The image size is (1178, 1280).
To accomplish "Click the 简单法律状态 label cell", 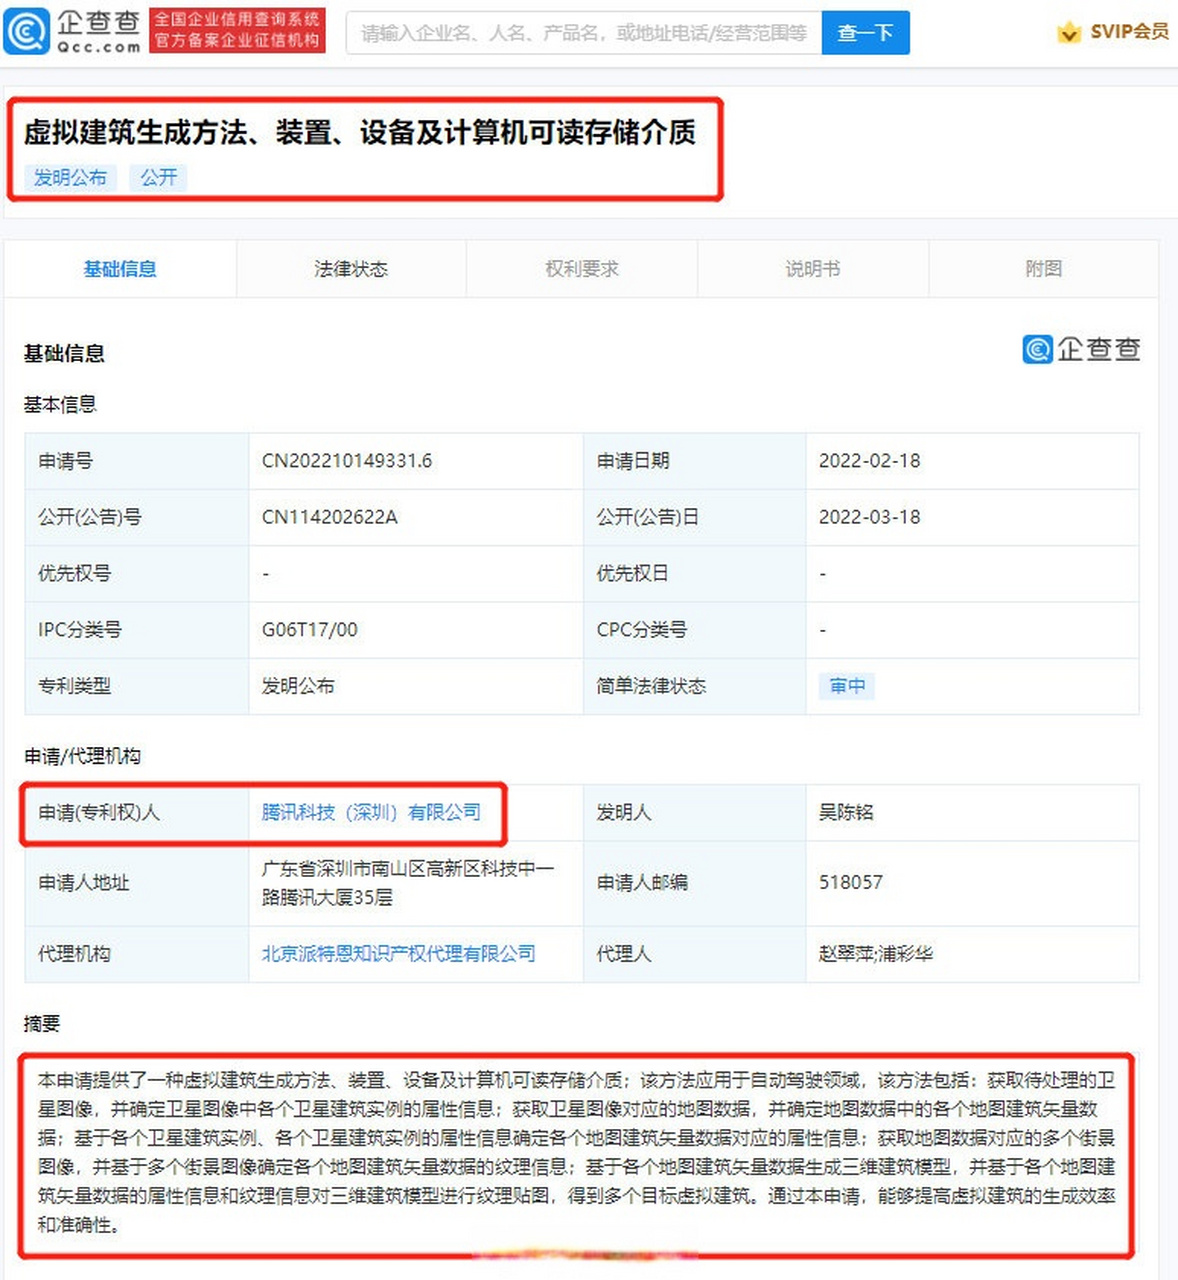I will tap(695, 686).
